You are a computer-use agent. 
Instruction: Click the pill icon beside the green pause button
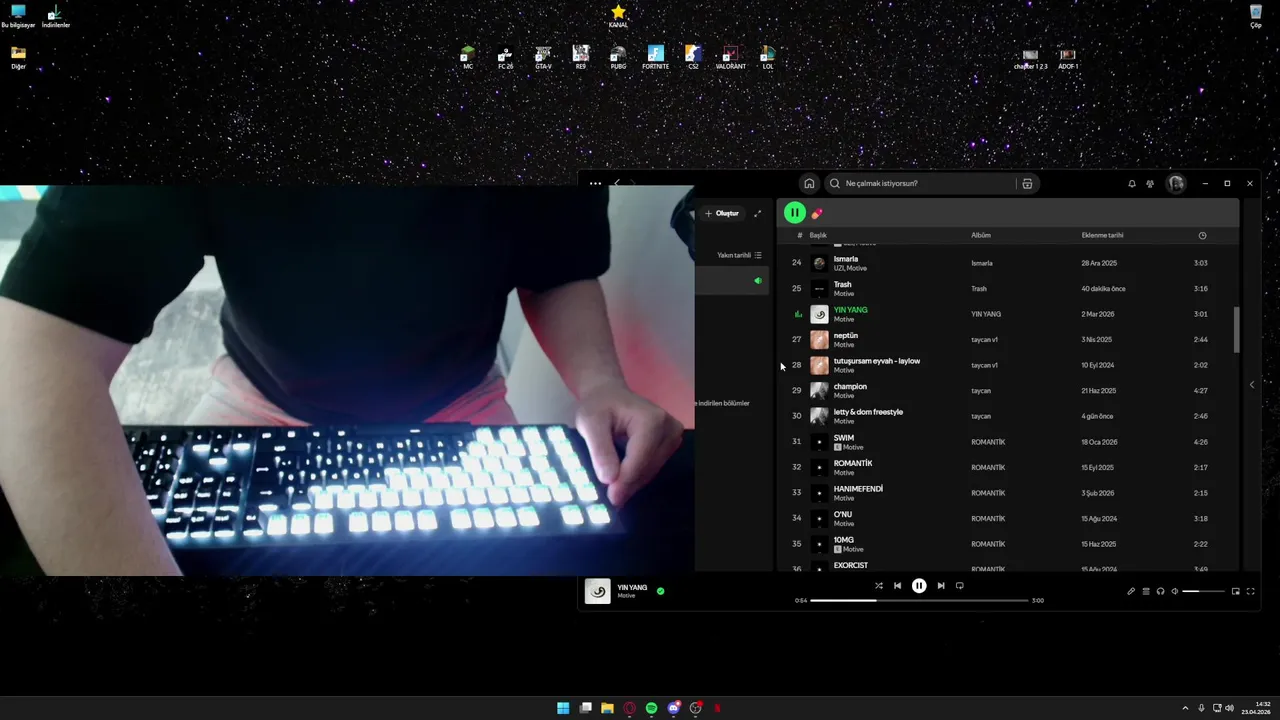pyautogui.click(x=817, y=213)
